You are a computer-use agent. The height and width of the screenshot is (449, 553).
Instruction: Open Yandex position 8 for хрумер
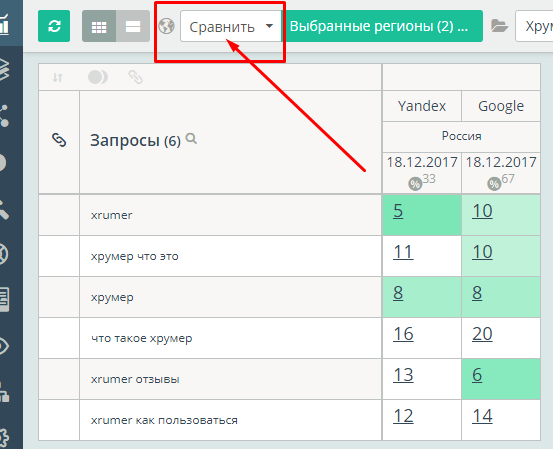398,293
